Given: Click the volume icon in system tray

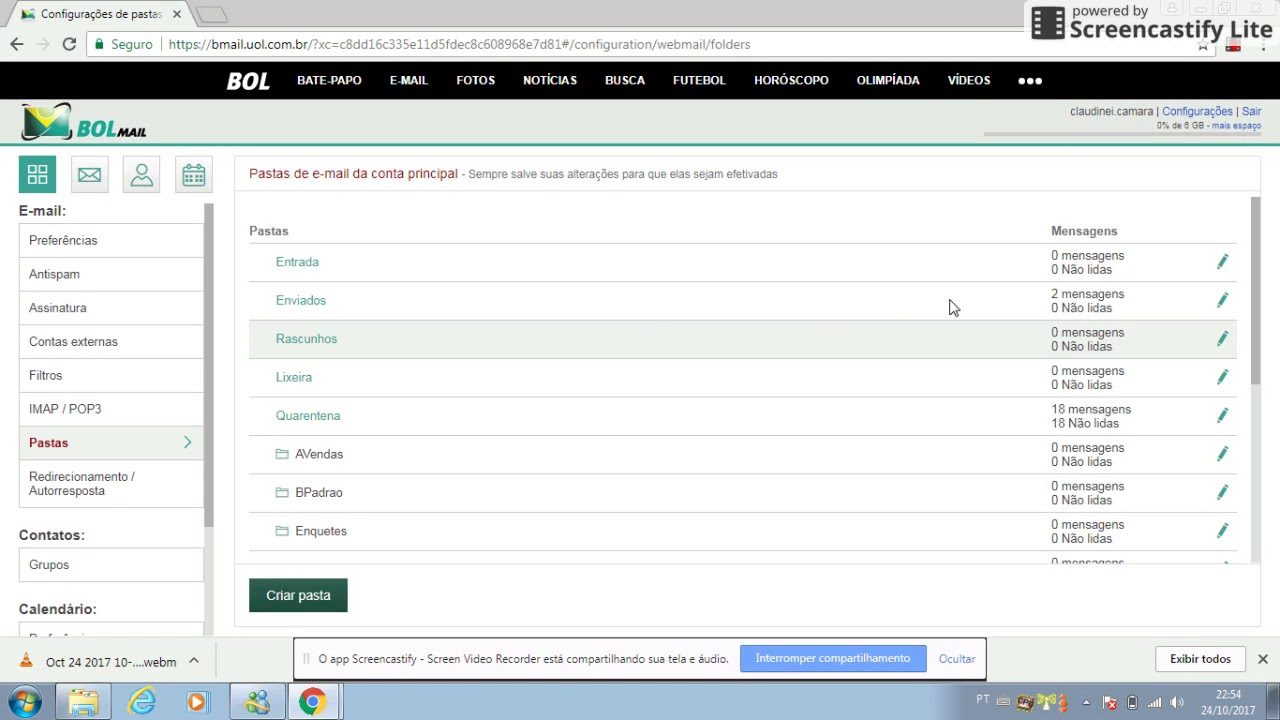Looking at the screenshot, I should (x=1177, y=702).
